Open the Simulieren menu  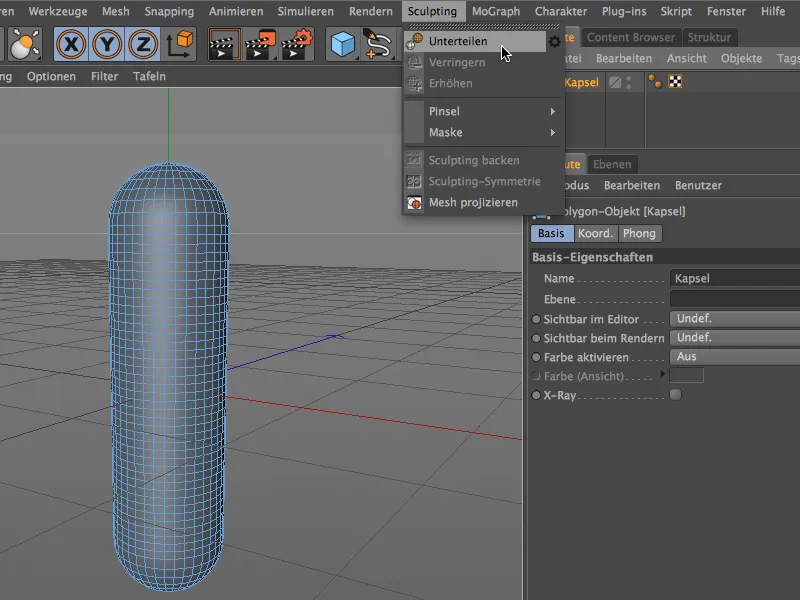coord(305,11)
